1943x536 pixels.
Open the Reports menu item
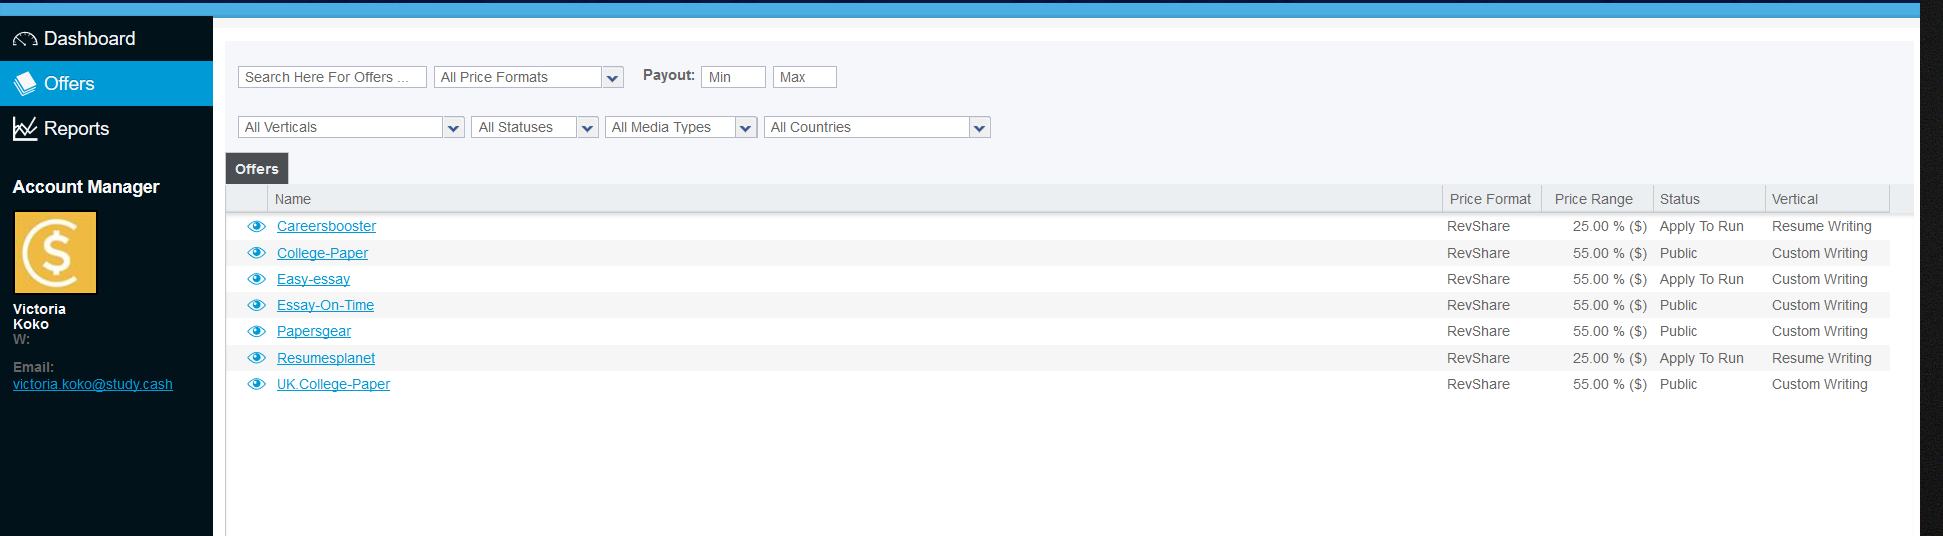106,128
